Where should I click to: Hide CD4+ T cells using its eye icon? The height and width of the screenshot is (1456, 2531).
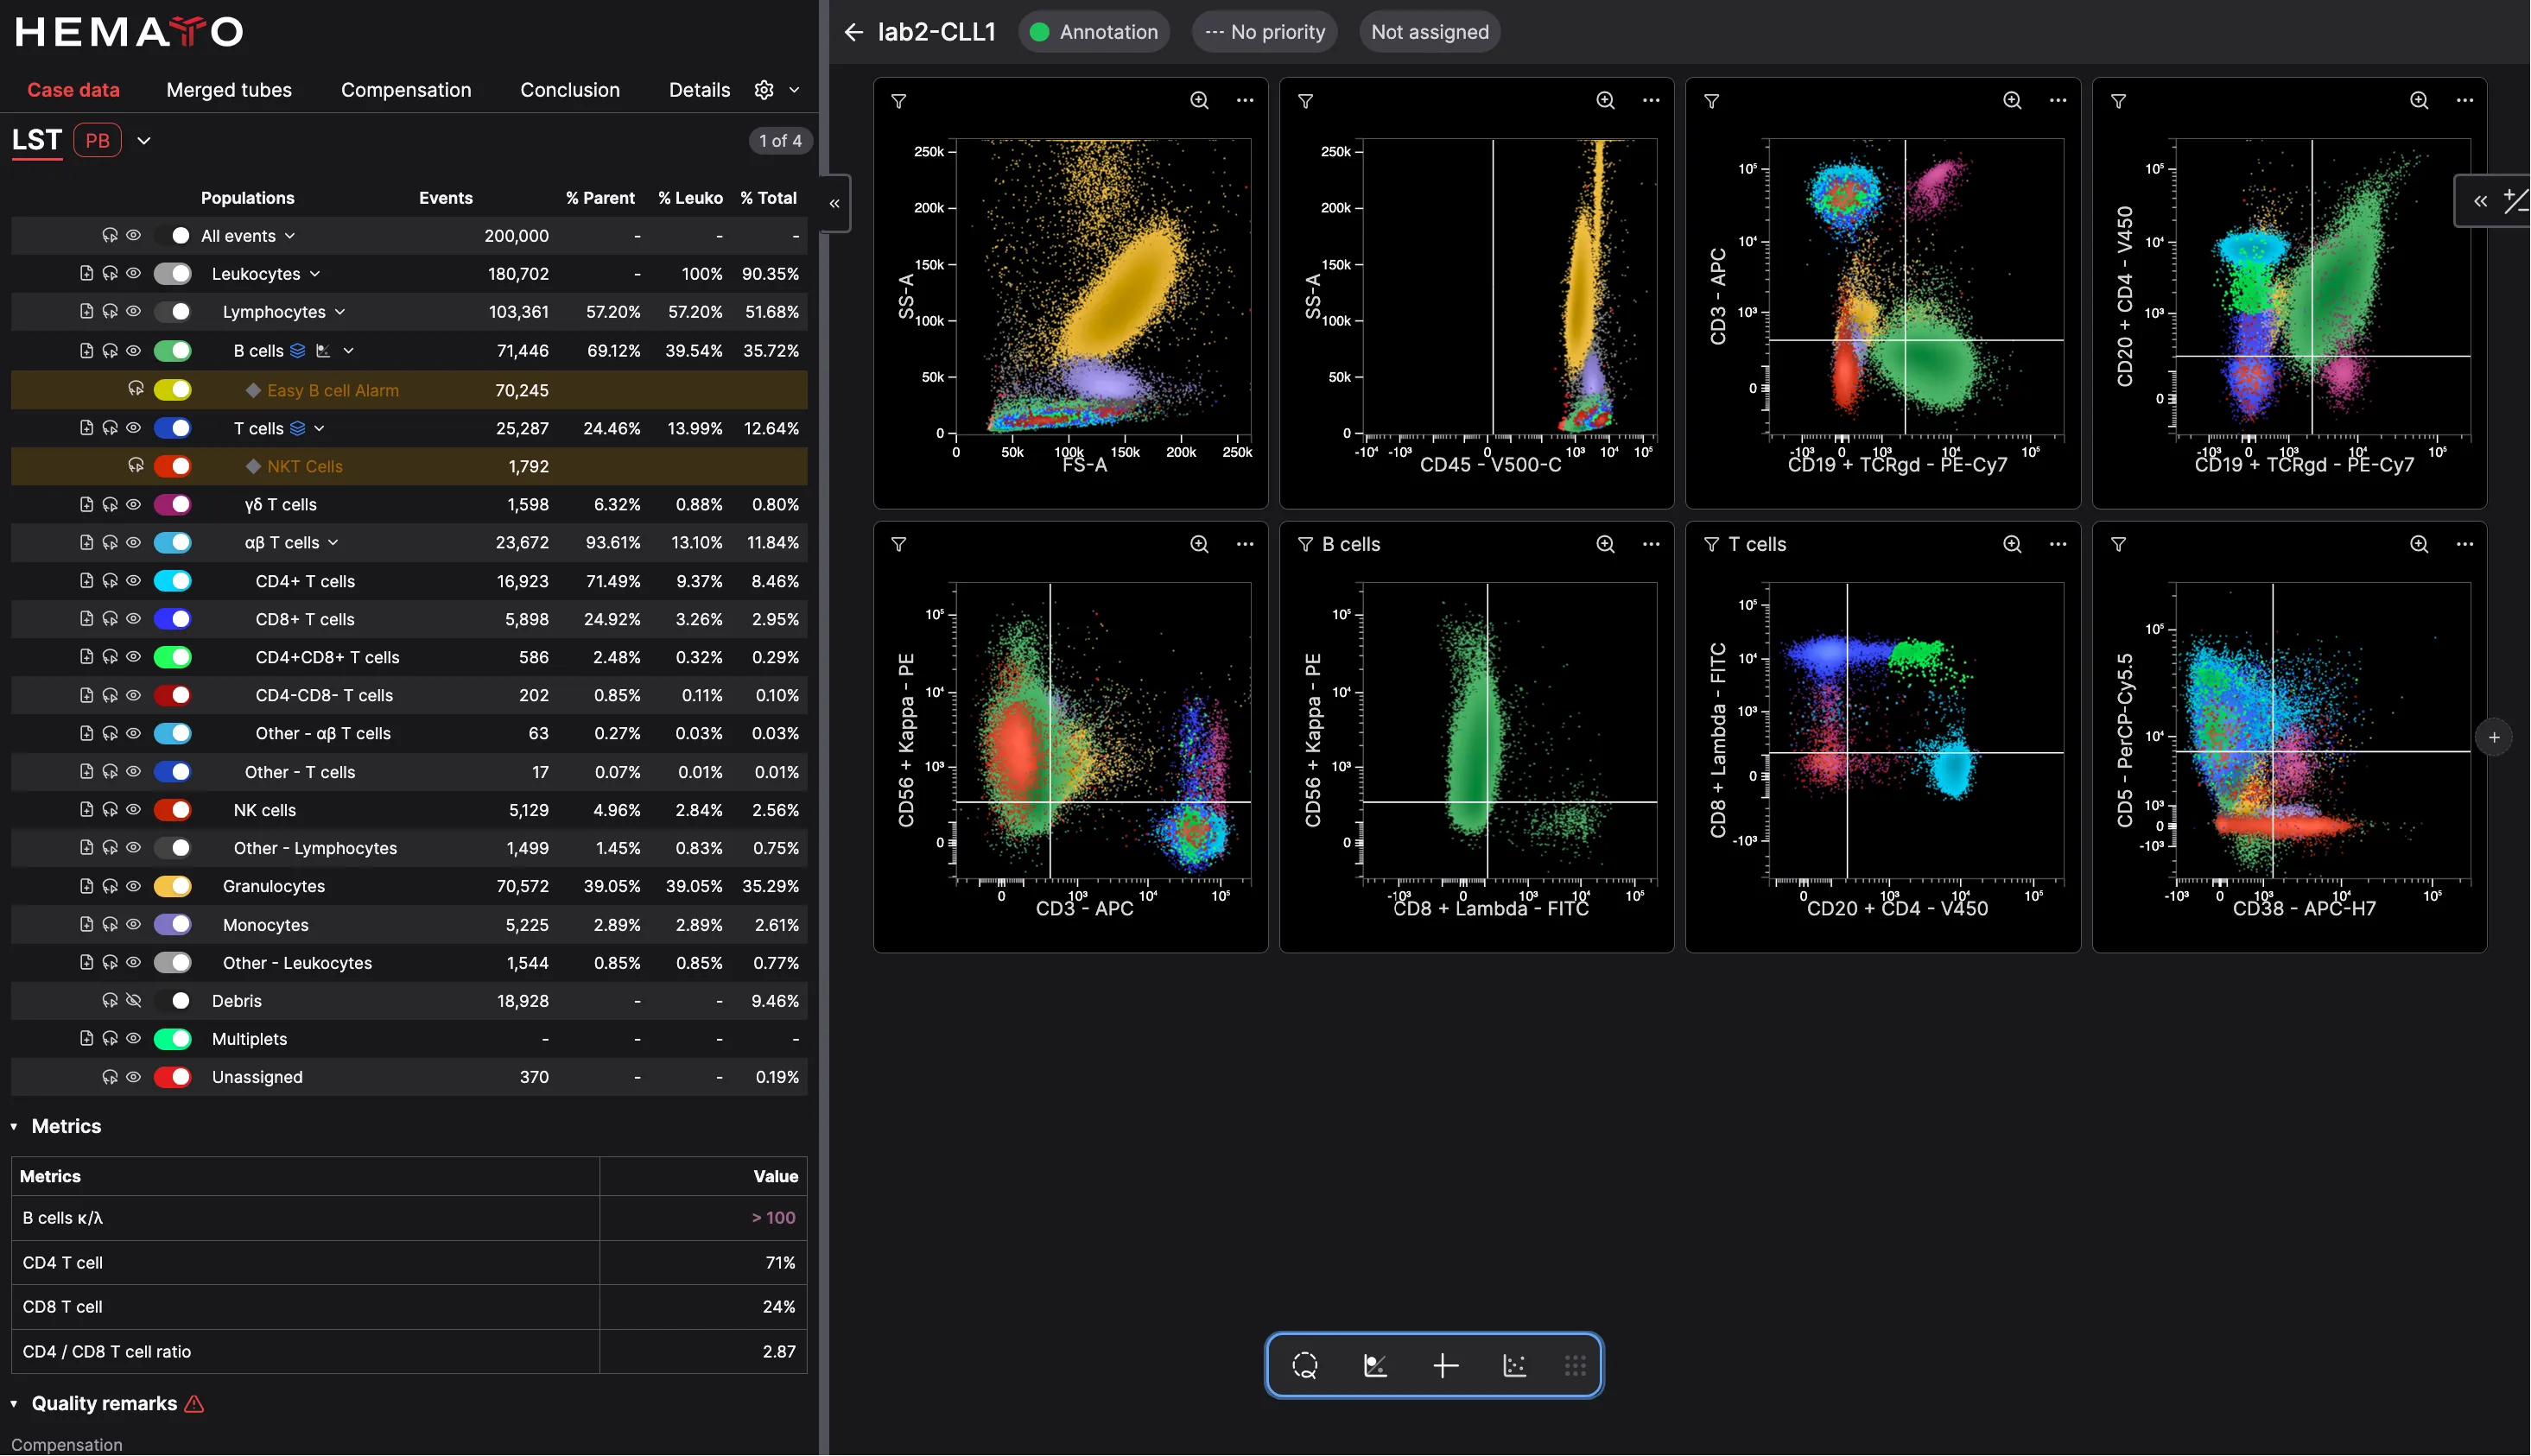133,580
